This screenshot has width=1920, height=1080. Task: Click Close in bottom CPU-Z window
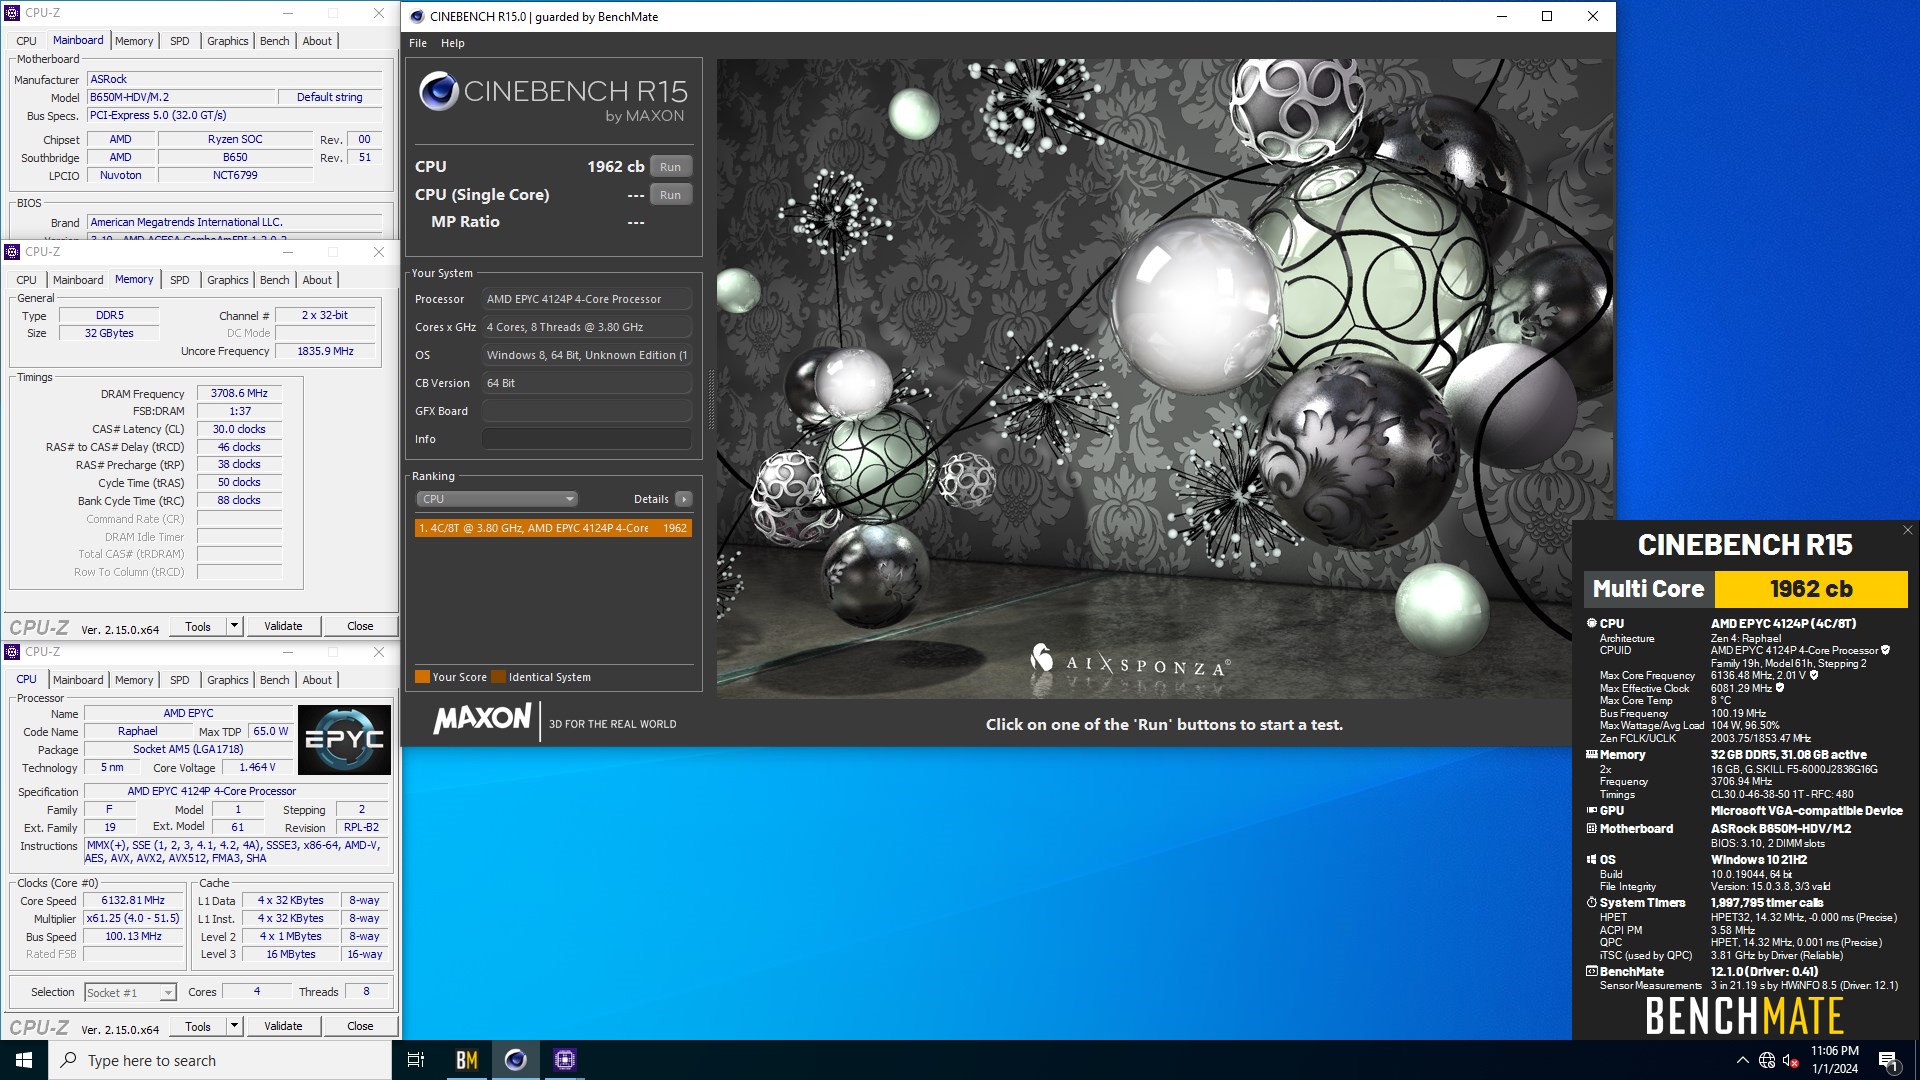point(360,1026)
